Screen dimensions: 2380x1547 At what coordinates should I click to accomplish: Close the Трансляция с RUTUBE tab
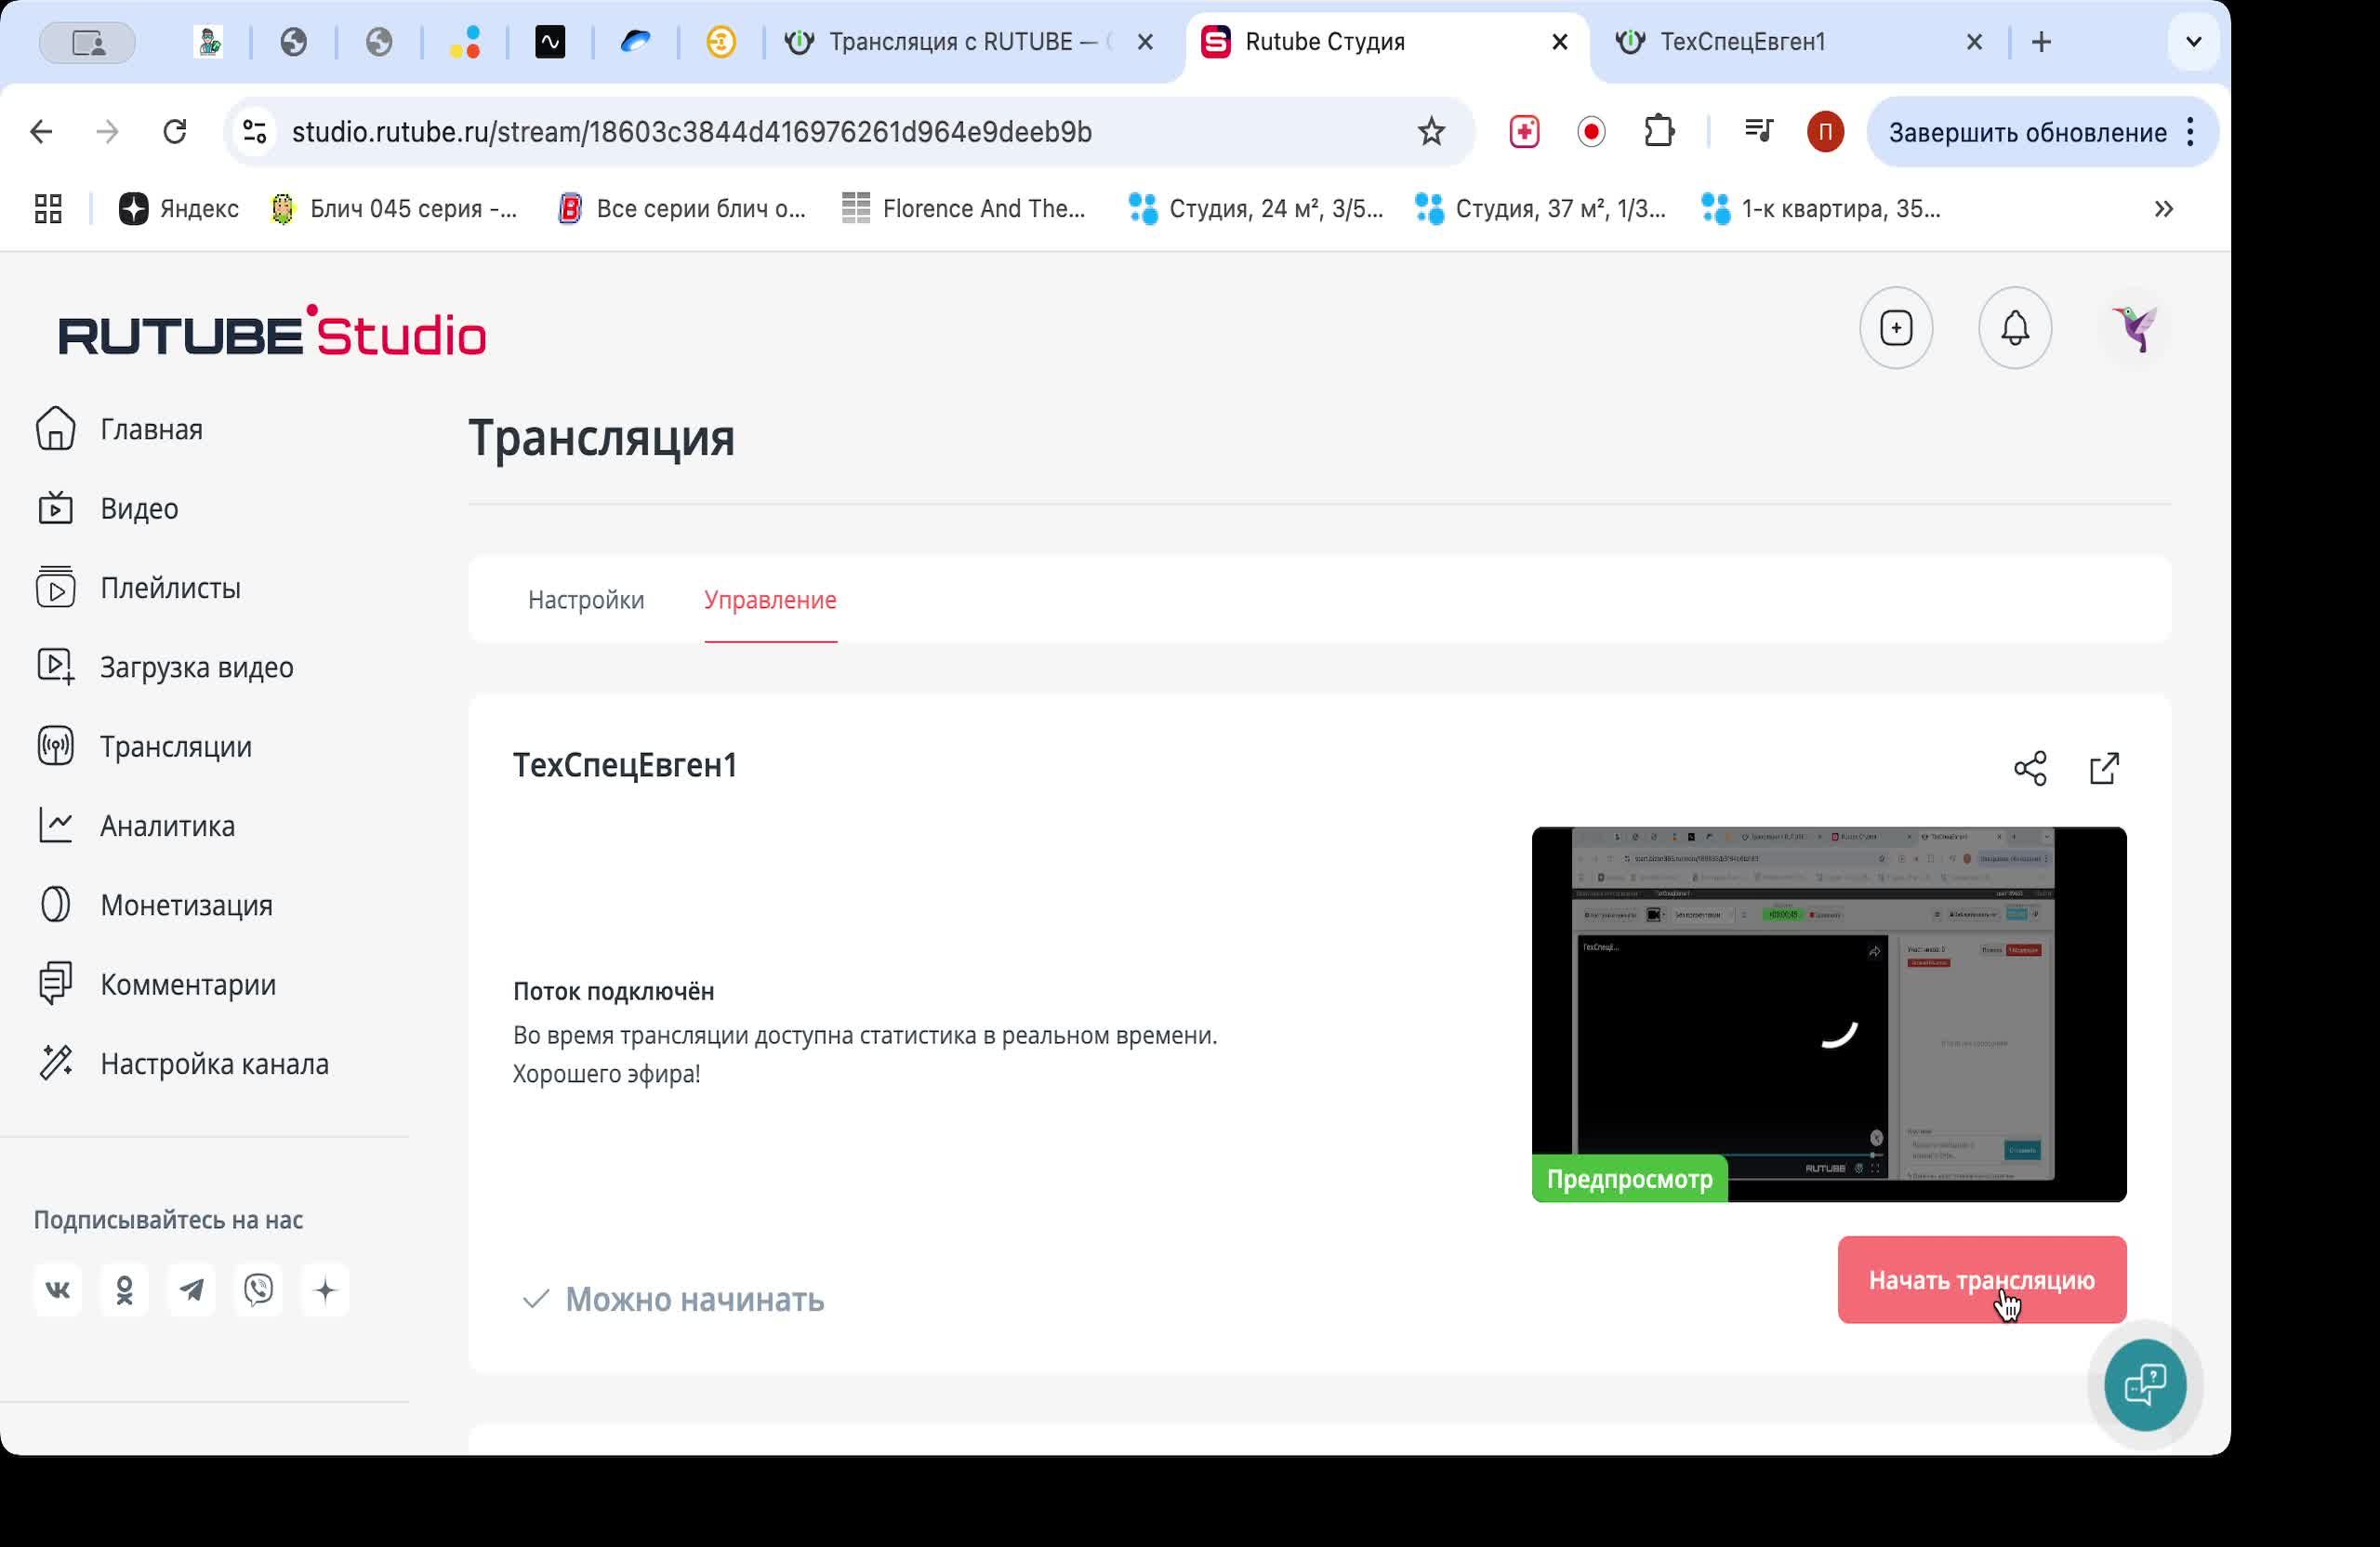tap(1145, 42)
